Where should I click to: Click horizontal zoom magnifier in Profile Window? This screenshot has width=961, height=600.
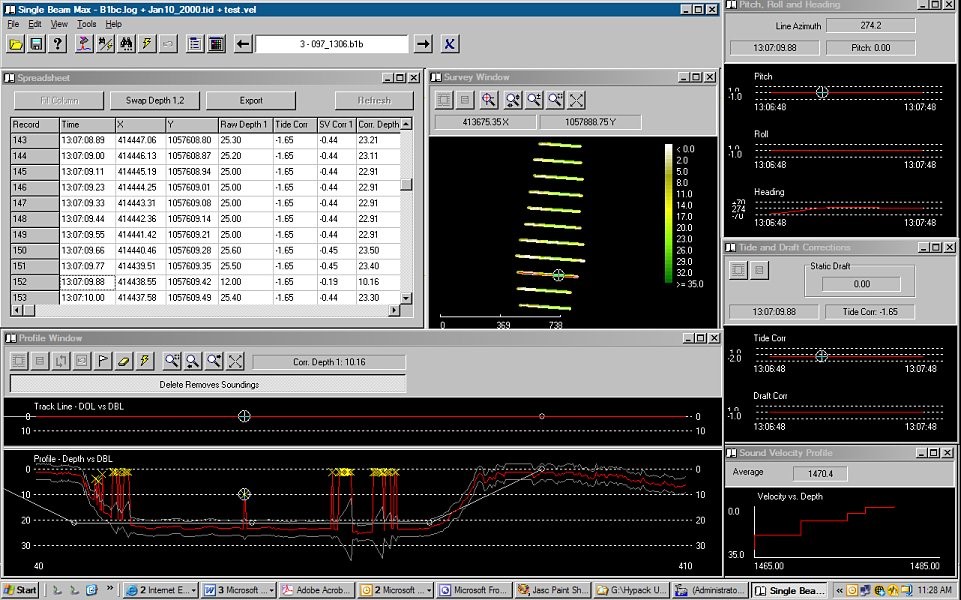(x=193, y=361)
